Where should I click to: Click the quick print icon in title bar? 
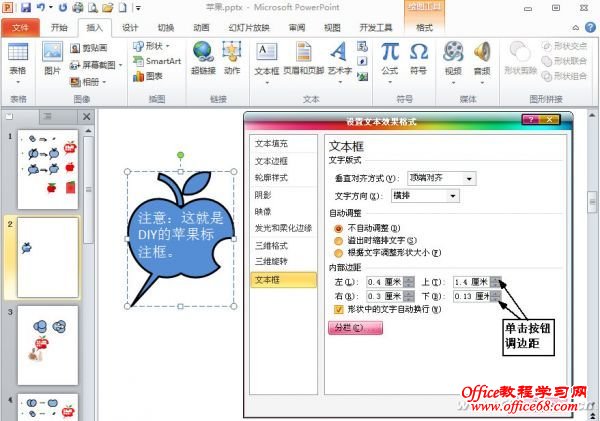78,7
